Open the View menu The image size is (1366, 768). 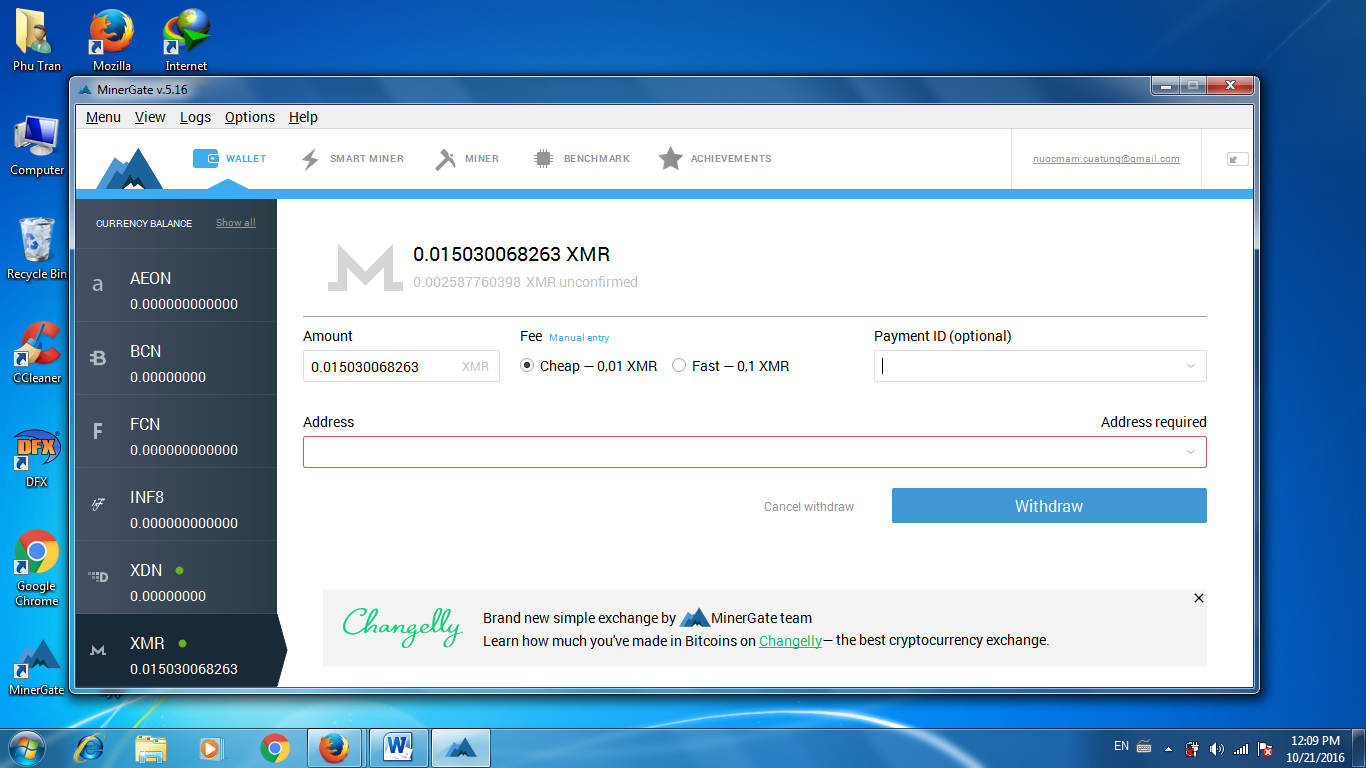tap(150, 117)
